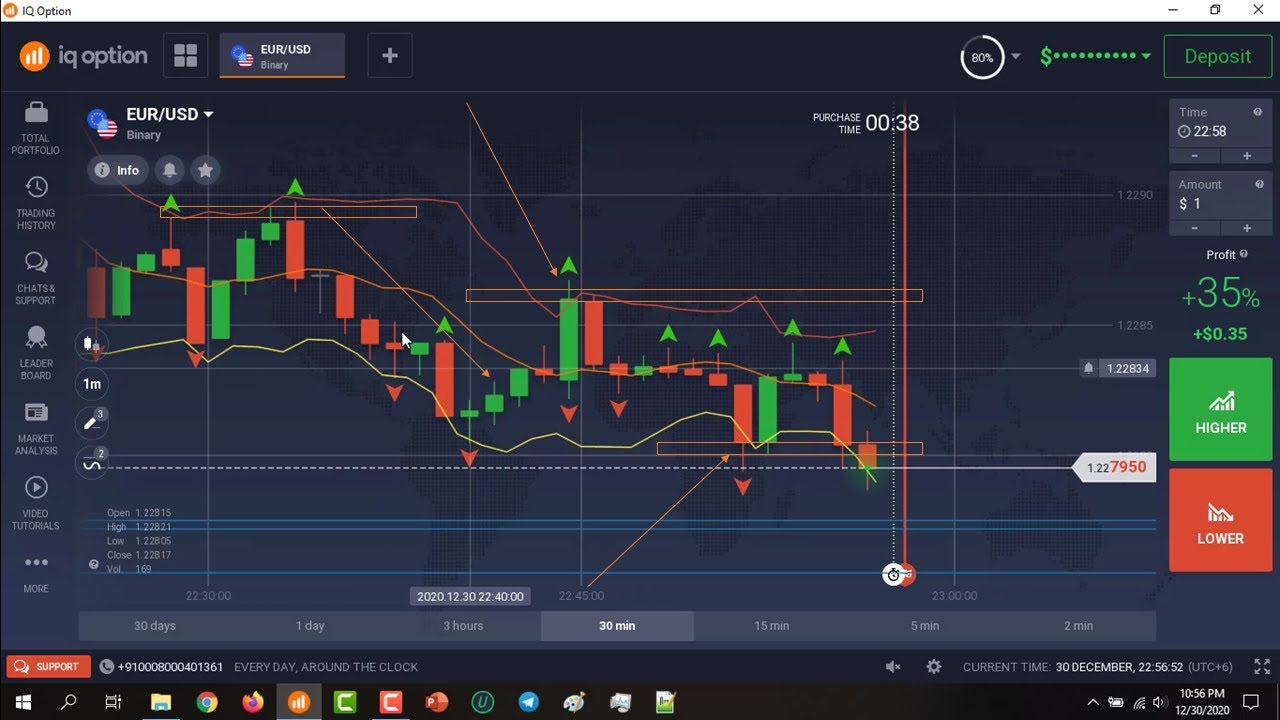Open Chats & Support

click(x=36, y=278)
